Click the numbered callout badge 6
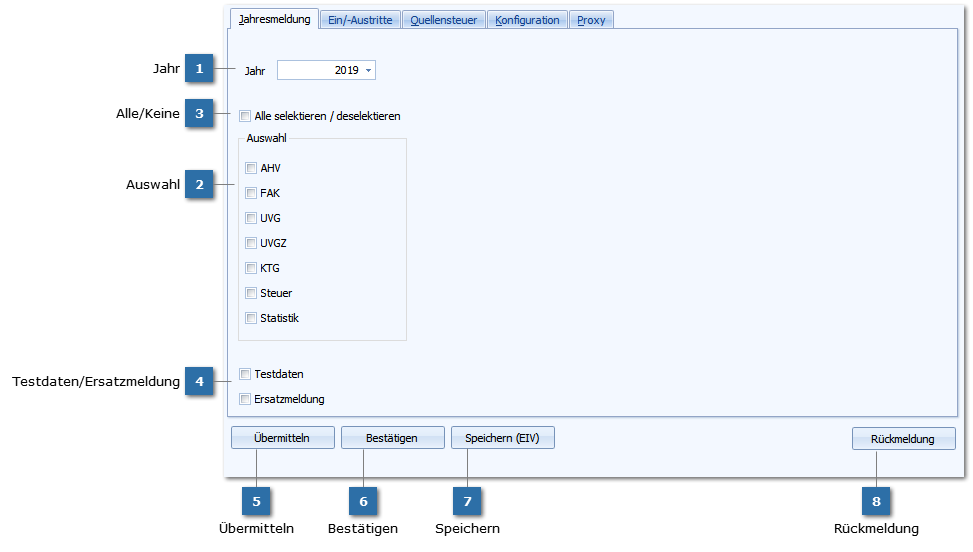973x552 pixels. (363, 499)
